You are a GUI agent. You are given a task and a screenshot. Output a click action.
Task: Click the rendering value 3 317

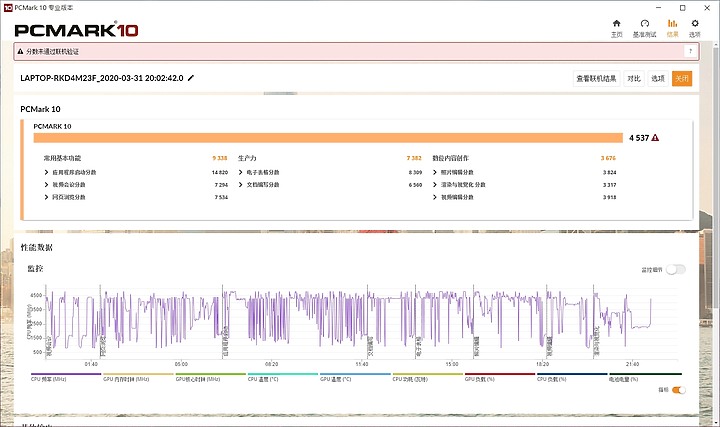coord(609,185)
